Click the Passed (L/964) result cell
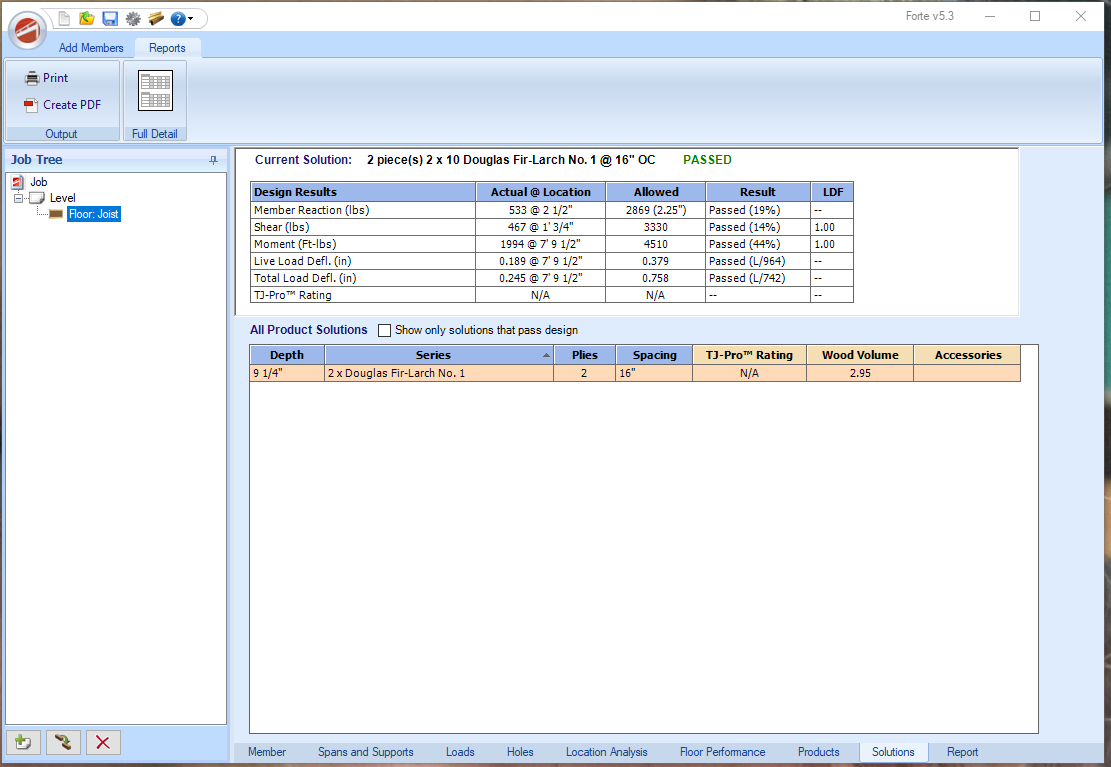The image size is (1111, 767). tap(758, 261)
